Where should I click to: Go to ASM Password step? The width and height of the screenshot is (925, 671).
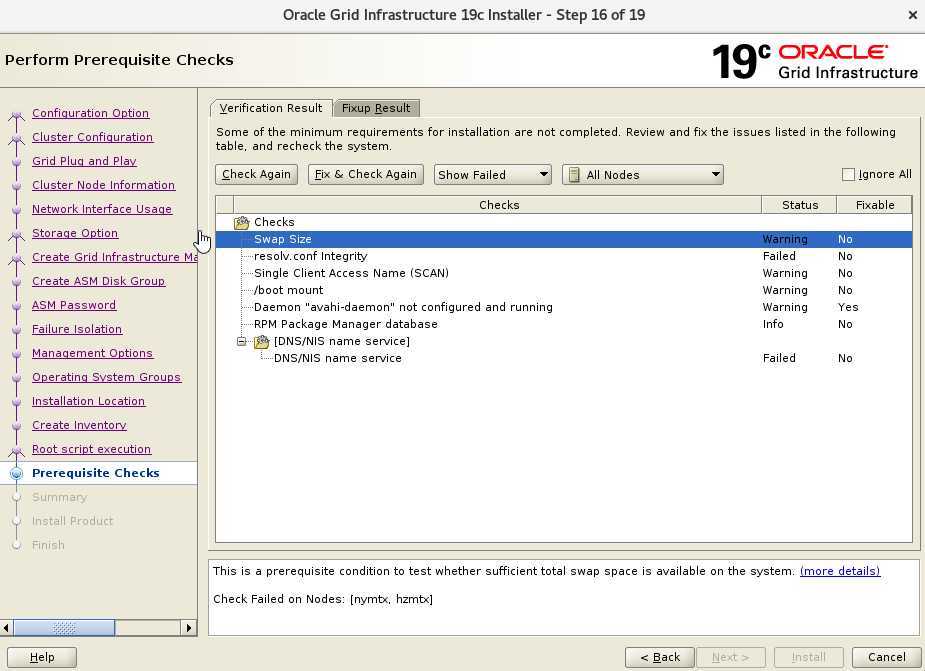(x=74, y=305)
